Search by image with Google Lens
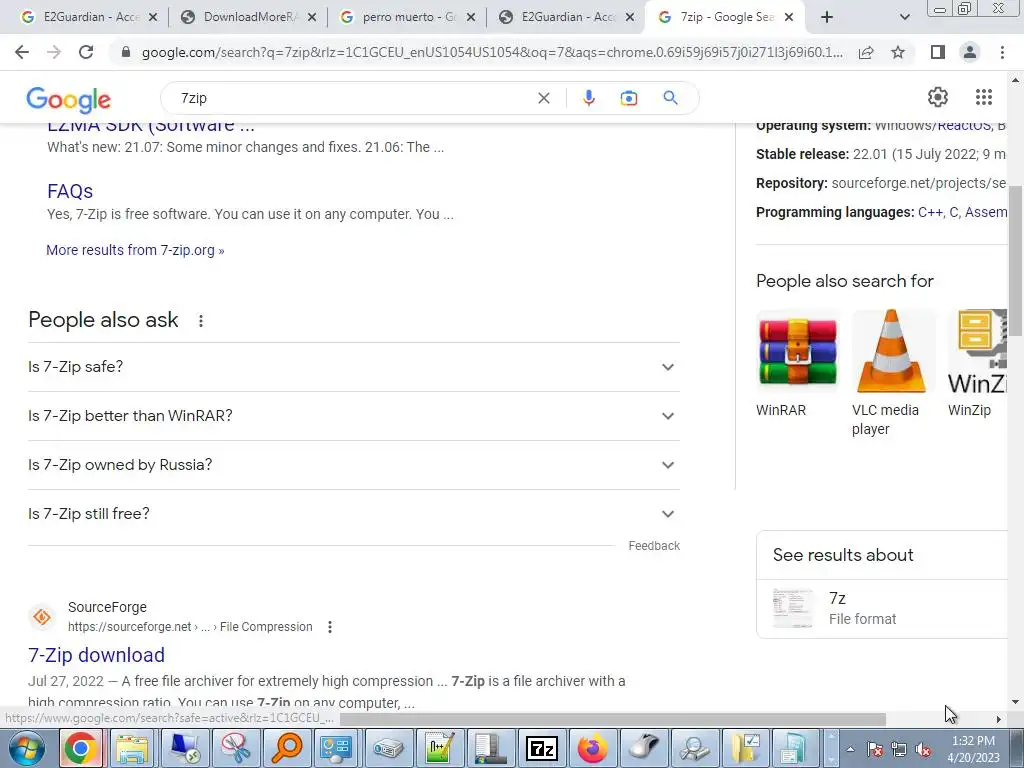Screen dimensions: 1024x768 pos(628,98)
